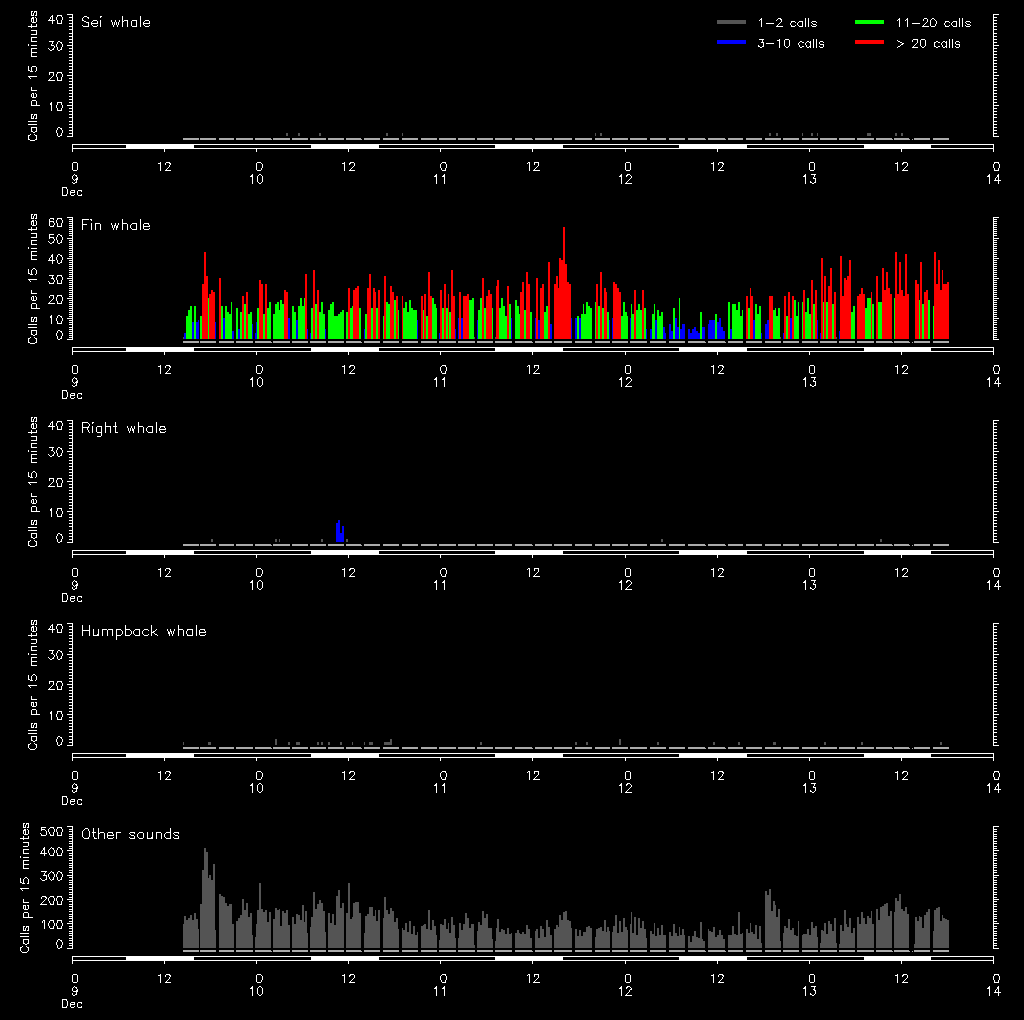Click the gray 1-2 calls legend swatch

(731, 22)
